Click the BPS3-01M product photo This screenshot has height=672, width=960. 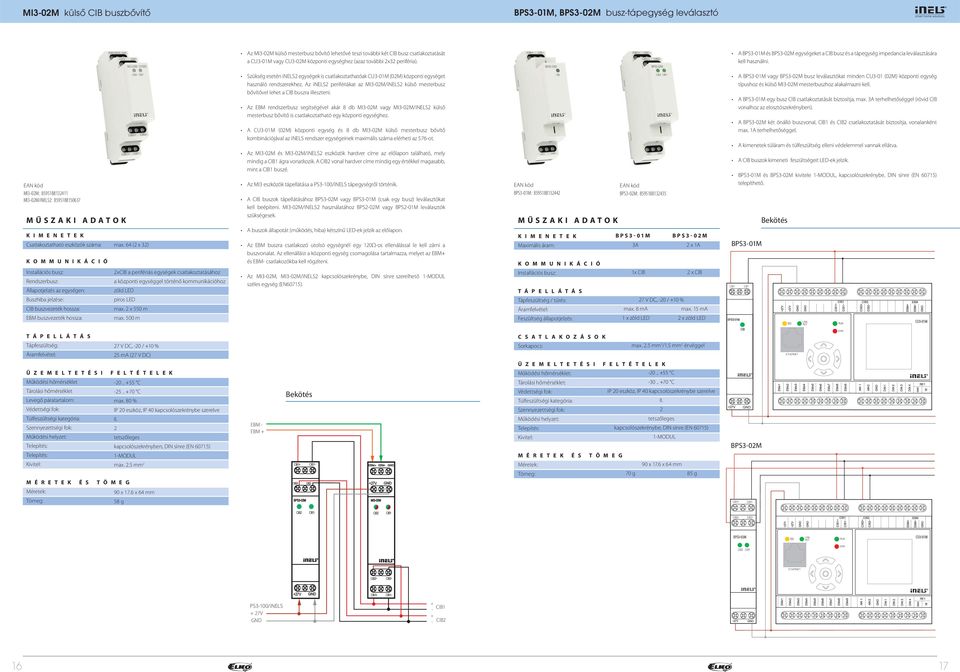click(542, 108)
